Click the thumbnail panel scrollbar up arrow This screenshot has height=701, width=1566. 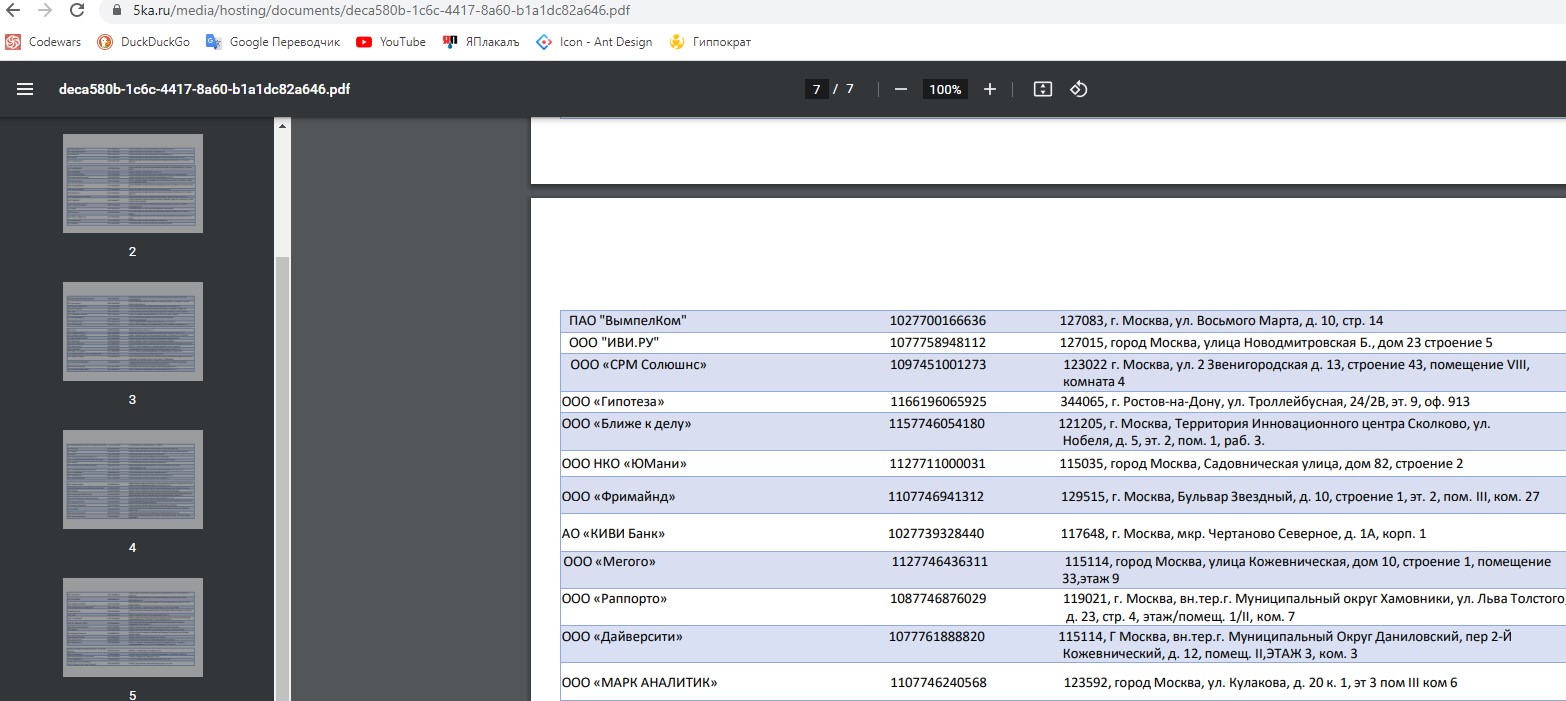click(283, 126)
